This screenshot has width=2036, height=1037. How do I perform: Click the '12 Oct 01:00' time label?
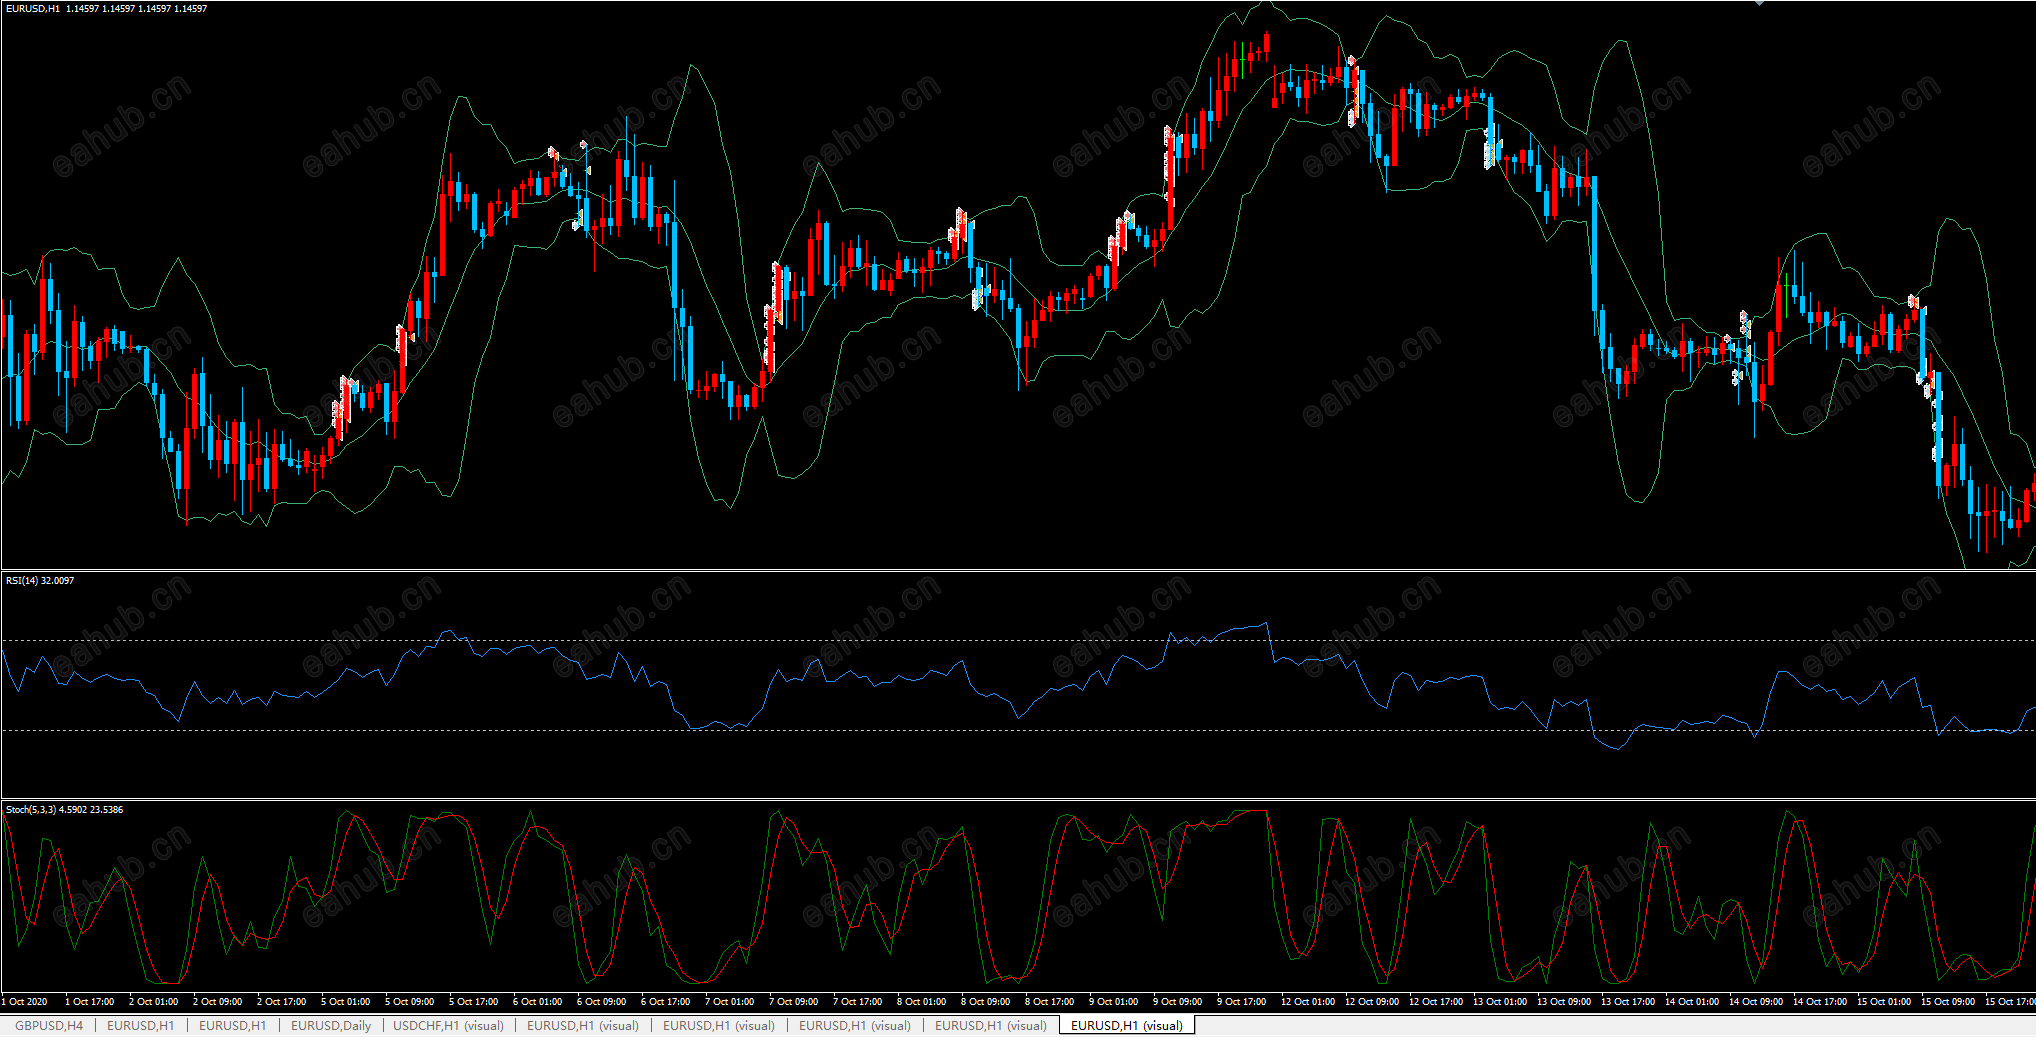[1308, 1001]
